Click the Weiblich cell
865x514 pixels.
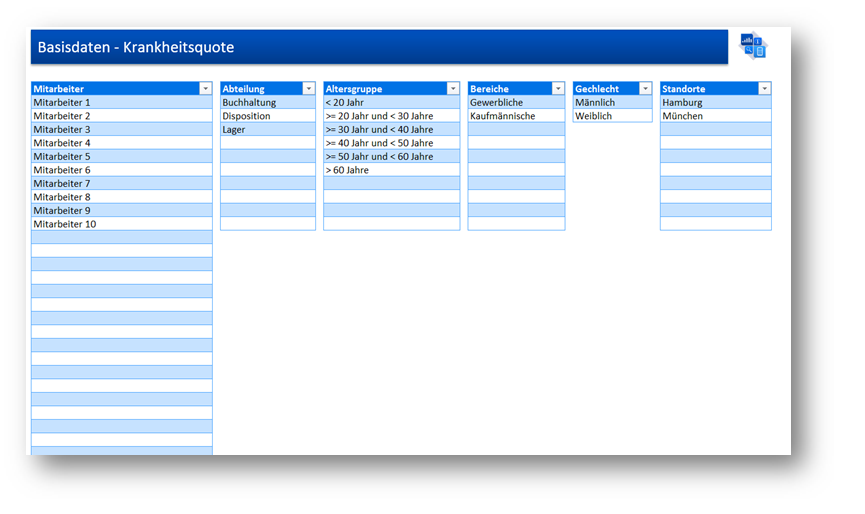(x=612, y=116)
